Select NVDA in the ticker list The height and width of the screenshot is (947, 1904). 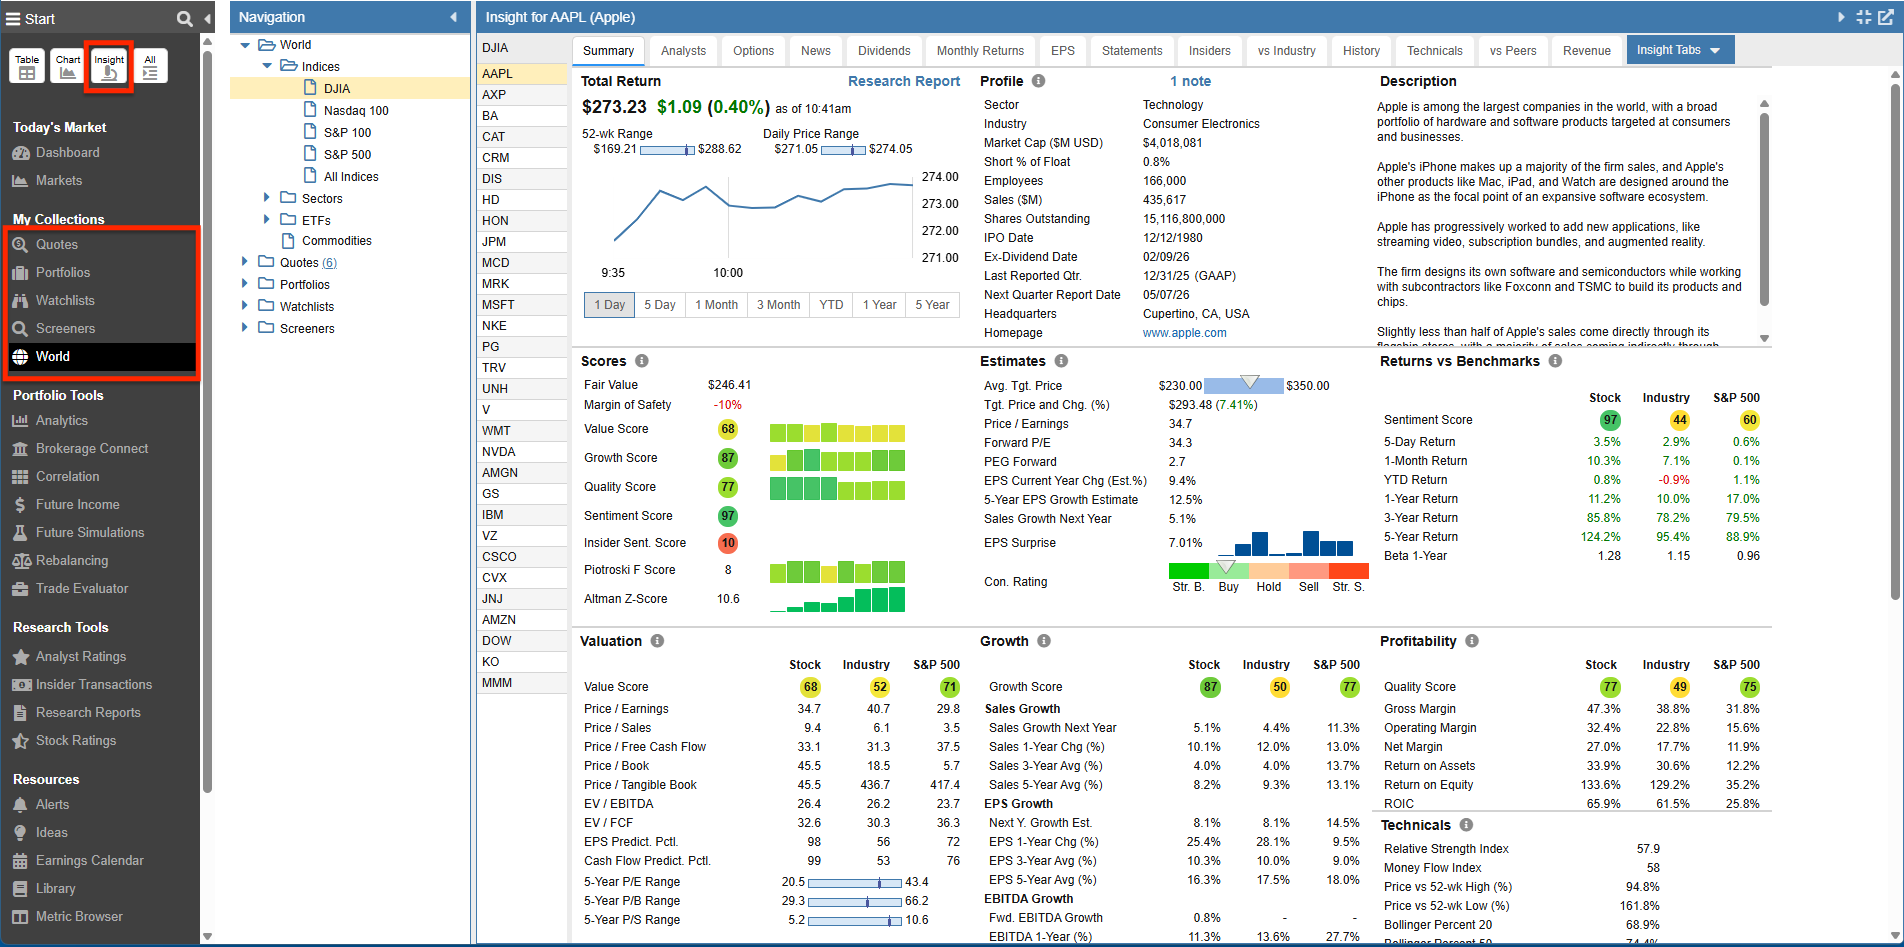(x=522, y=452)
